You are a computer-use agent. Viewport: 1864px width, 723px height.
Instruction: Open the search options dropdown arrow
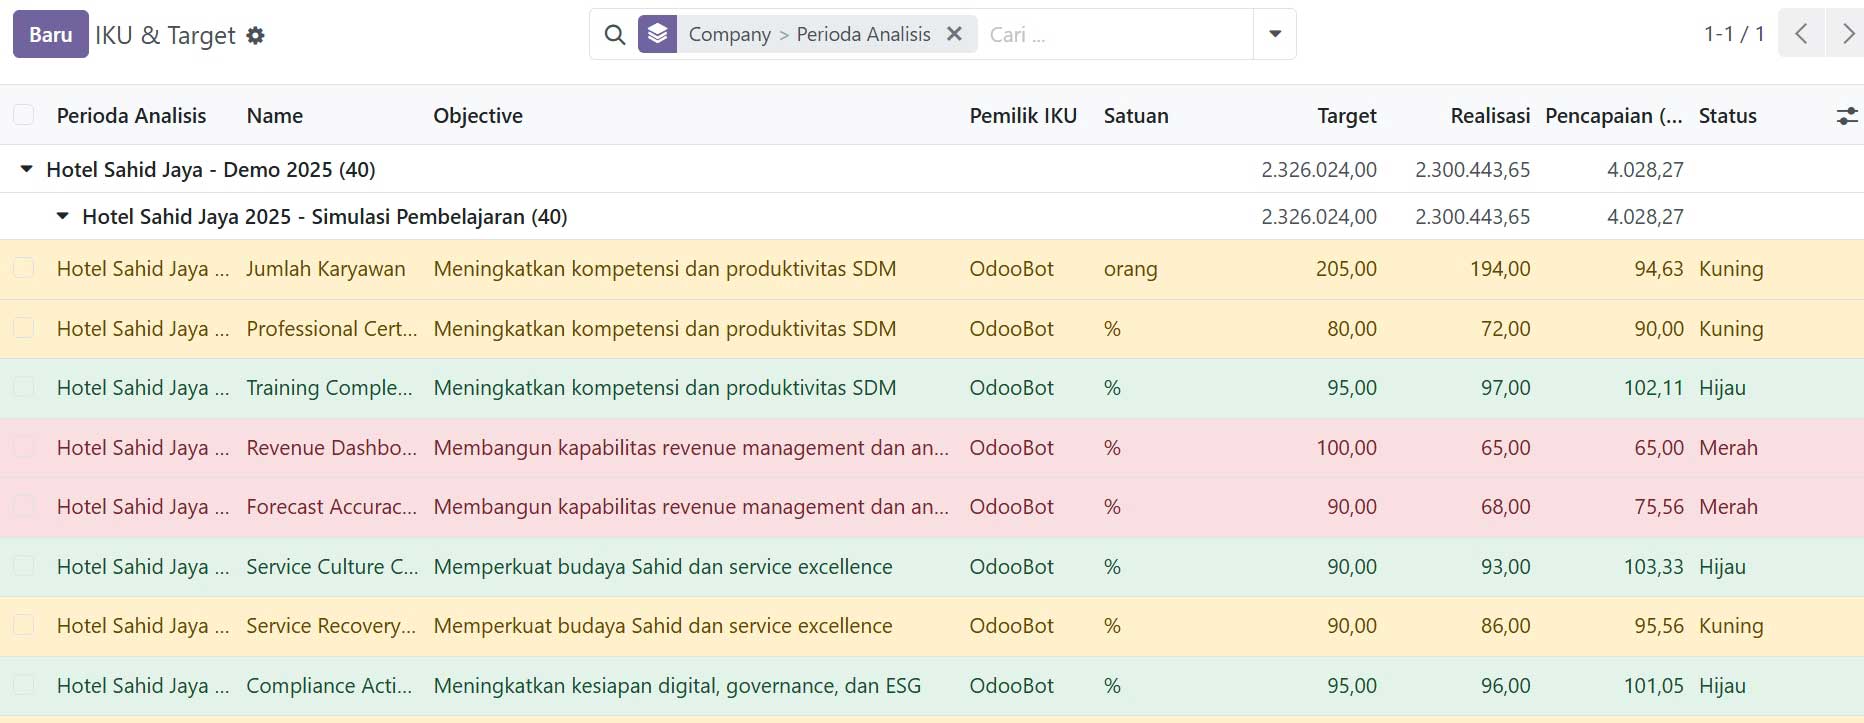(1275, 34)
